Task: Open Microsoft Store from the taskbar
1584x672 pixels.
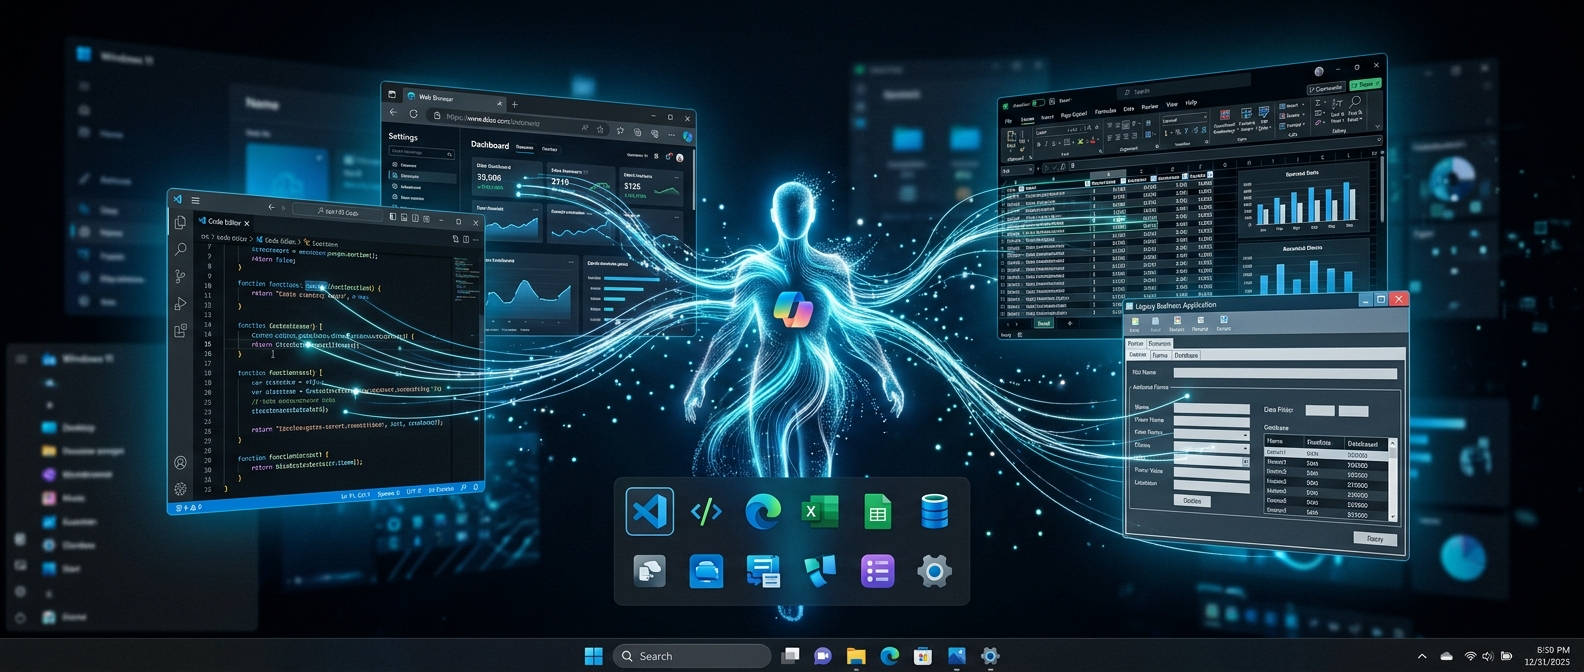Action: point(923,656)
